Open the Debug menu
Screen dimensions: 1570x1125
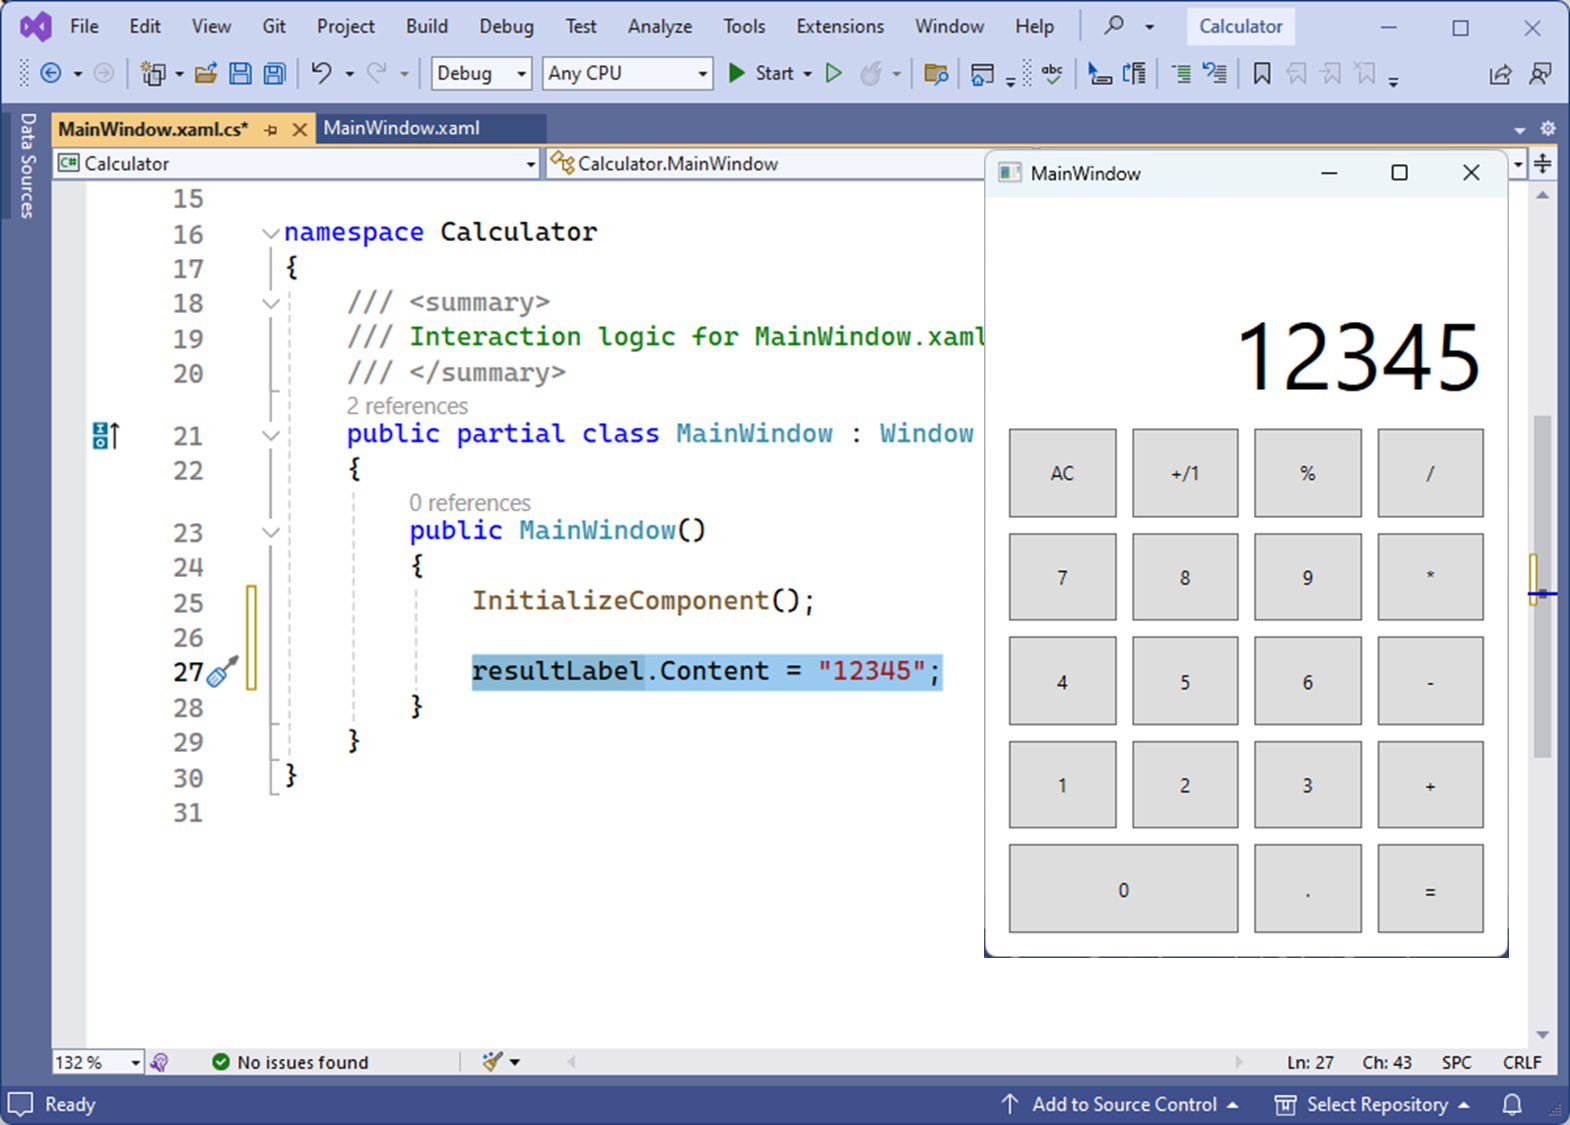[x=506, y=26]
